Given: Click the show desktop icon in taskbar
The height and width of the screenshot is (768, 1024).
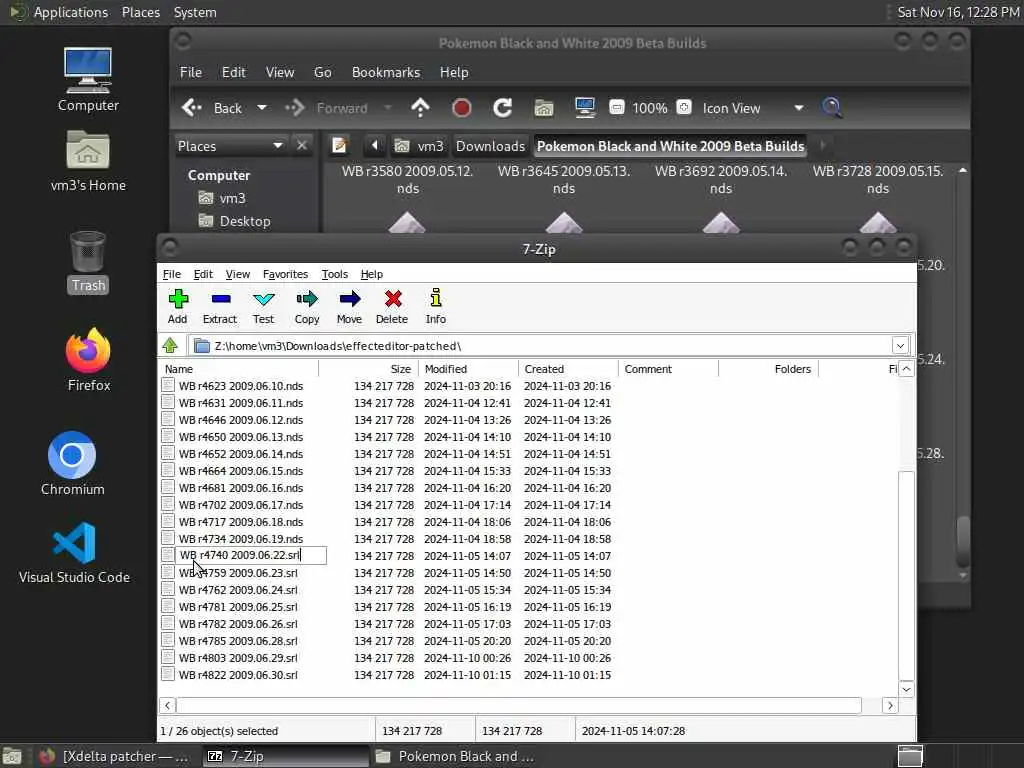Looking at the screenshot, I should (x=12, y=756).
